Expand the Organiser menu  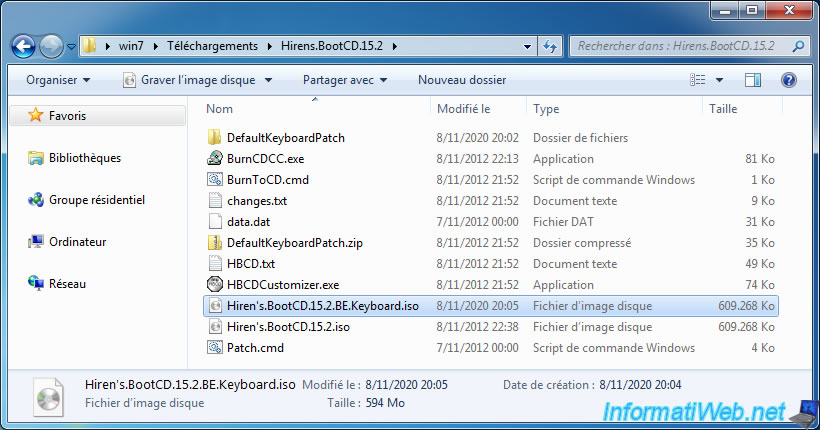coord(58,80)
